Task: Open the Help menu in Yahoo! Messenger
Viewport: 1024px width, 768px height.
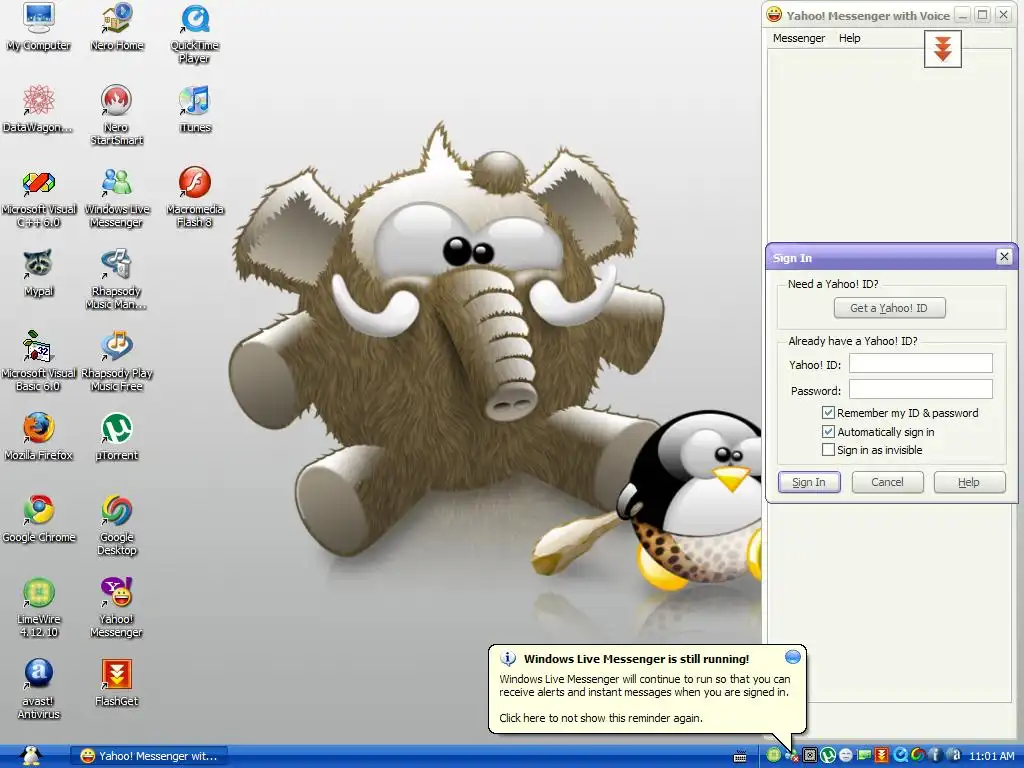Action: click(850, 38)
